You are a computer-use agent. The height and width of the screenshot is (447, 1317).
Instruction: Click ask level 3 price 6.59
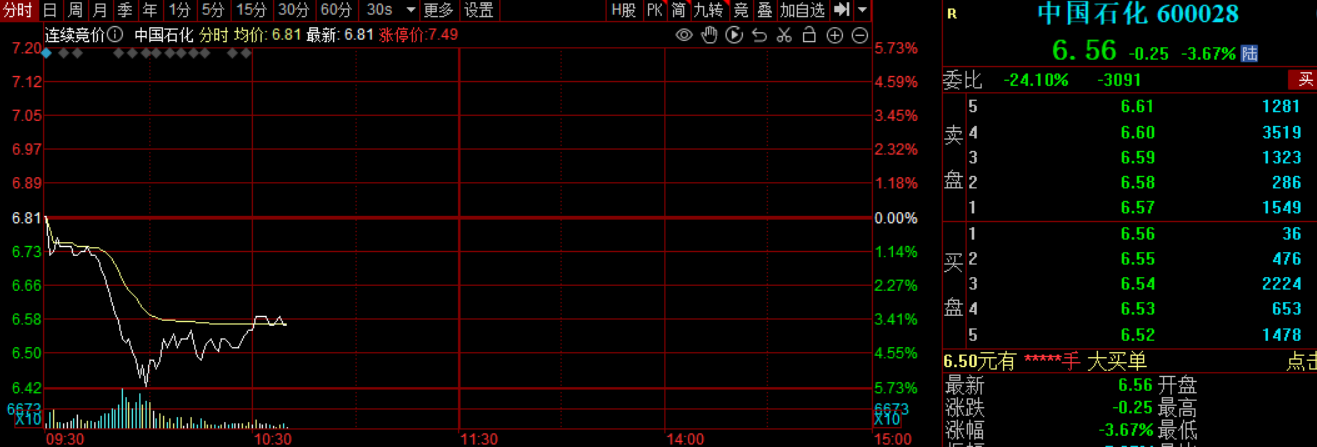tap(1138, 157)
